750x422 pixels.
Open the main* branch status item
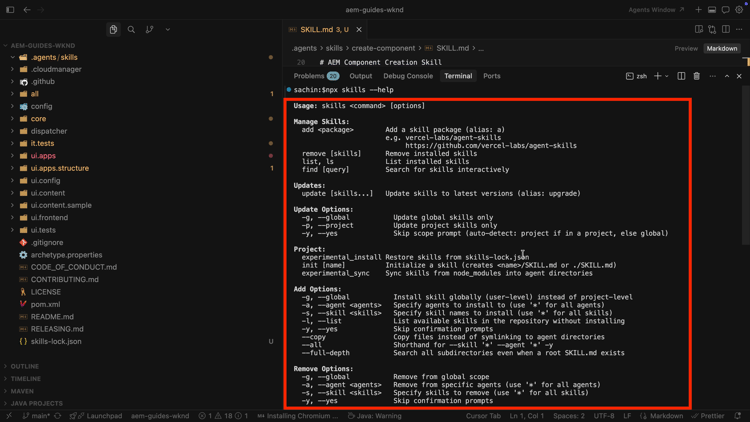[x=36, y=416]
